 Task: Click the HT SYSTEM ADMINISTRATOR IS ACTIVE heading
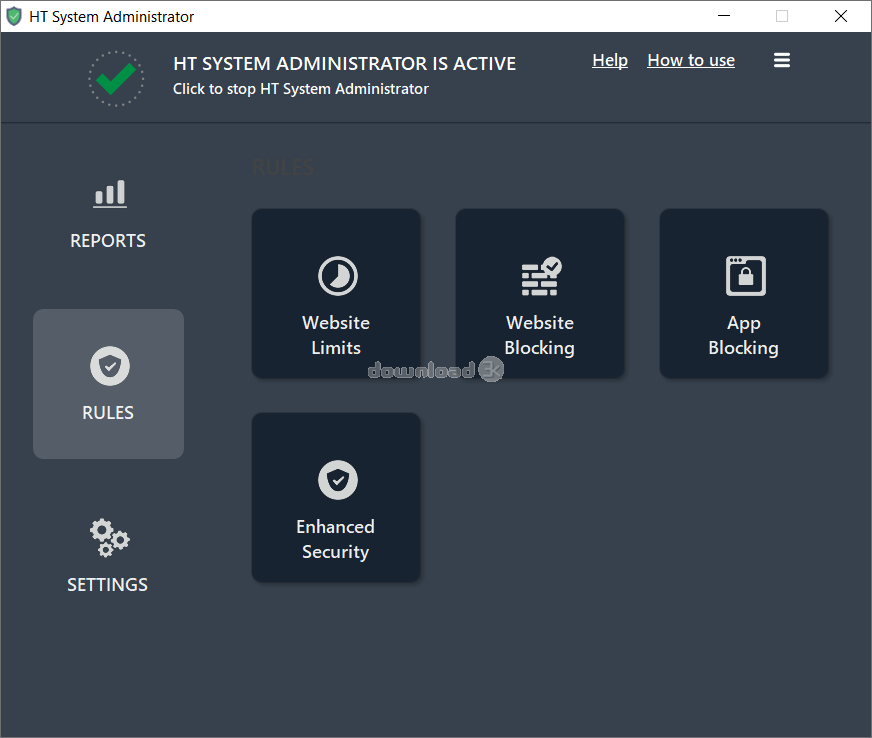[x=344, y=63]
